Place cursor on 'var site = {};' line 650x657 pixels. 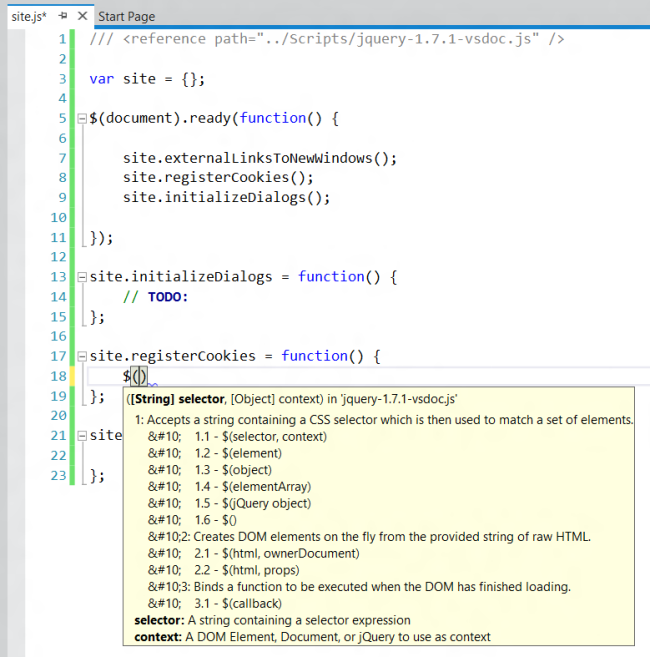[146, 79]
